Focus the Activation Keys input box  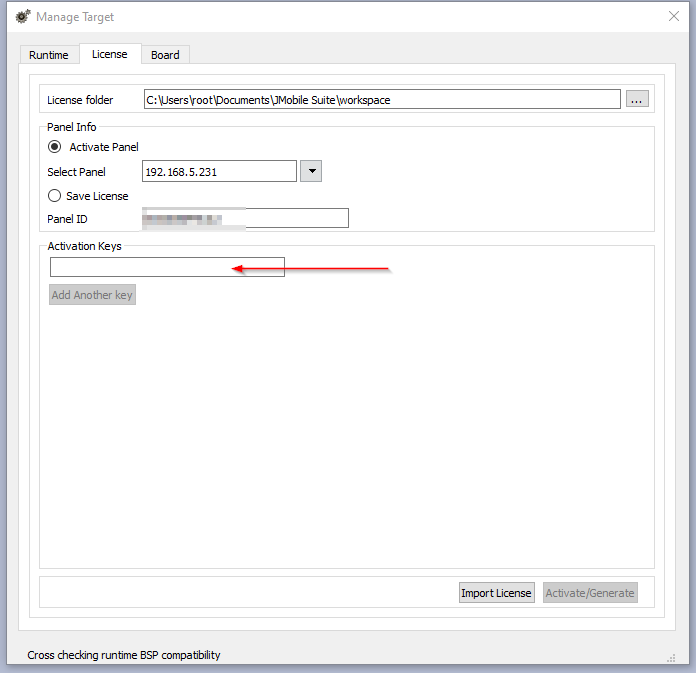click(167, 267)
